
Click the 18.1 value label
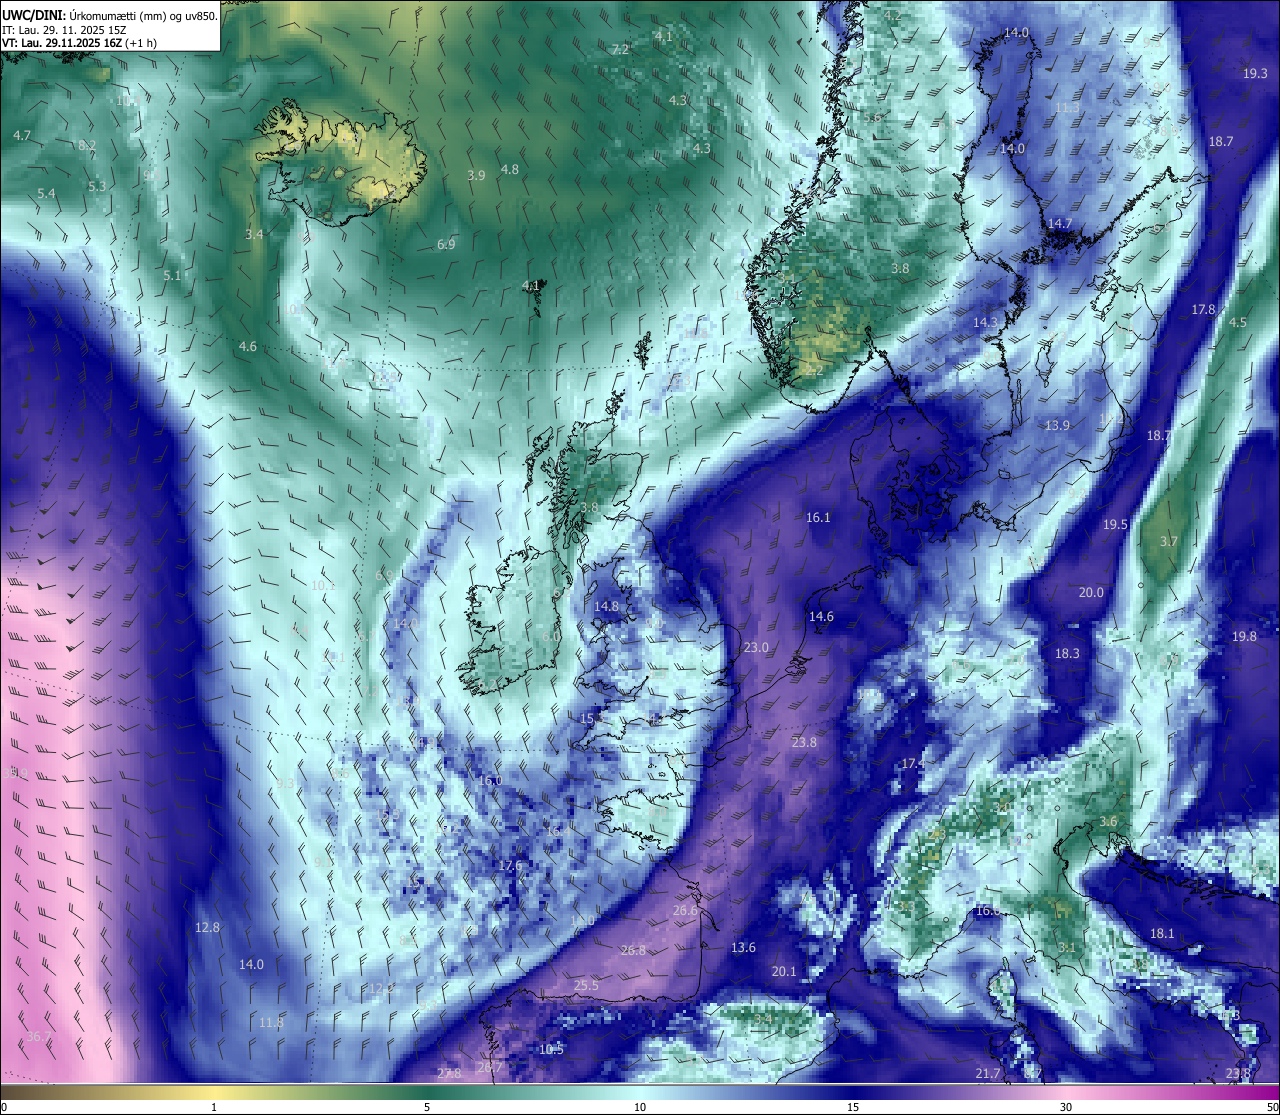[1162, 933]
